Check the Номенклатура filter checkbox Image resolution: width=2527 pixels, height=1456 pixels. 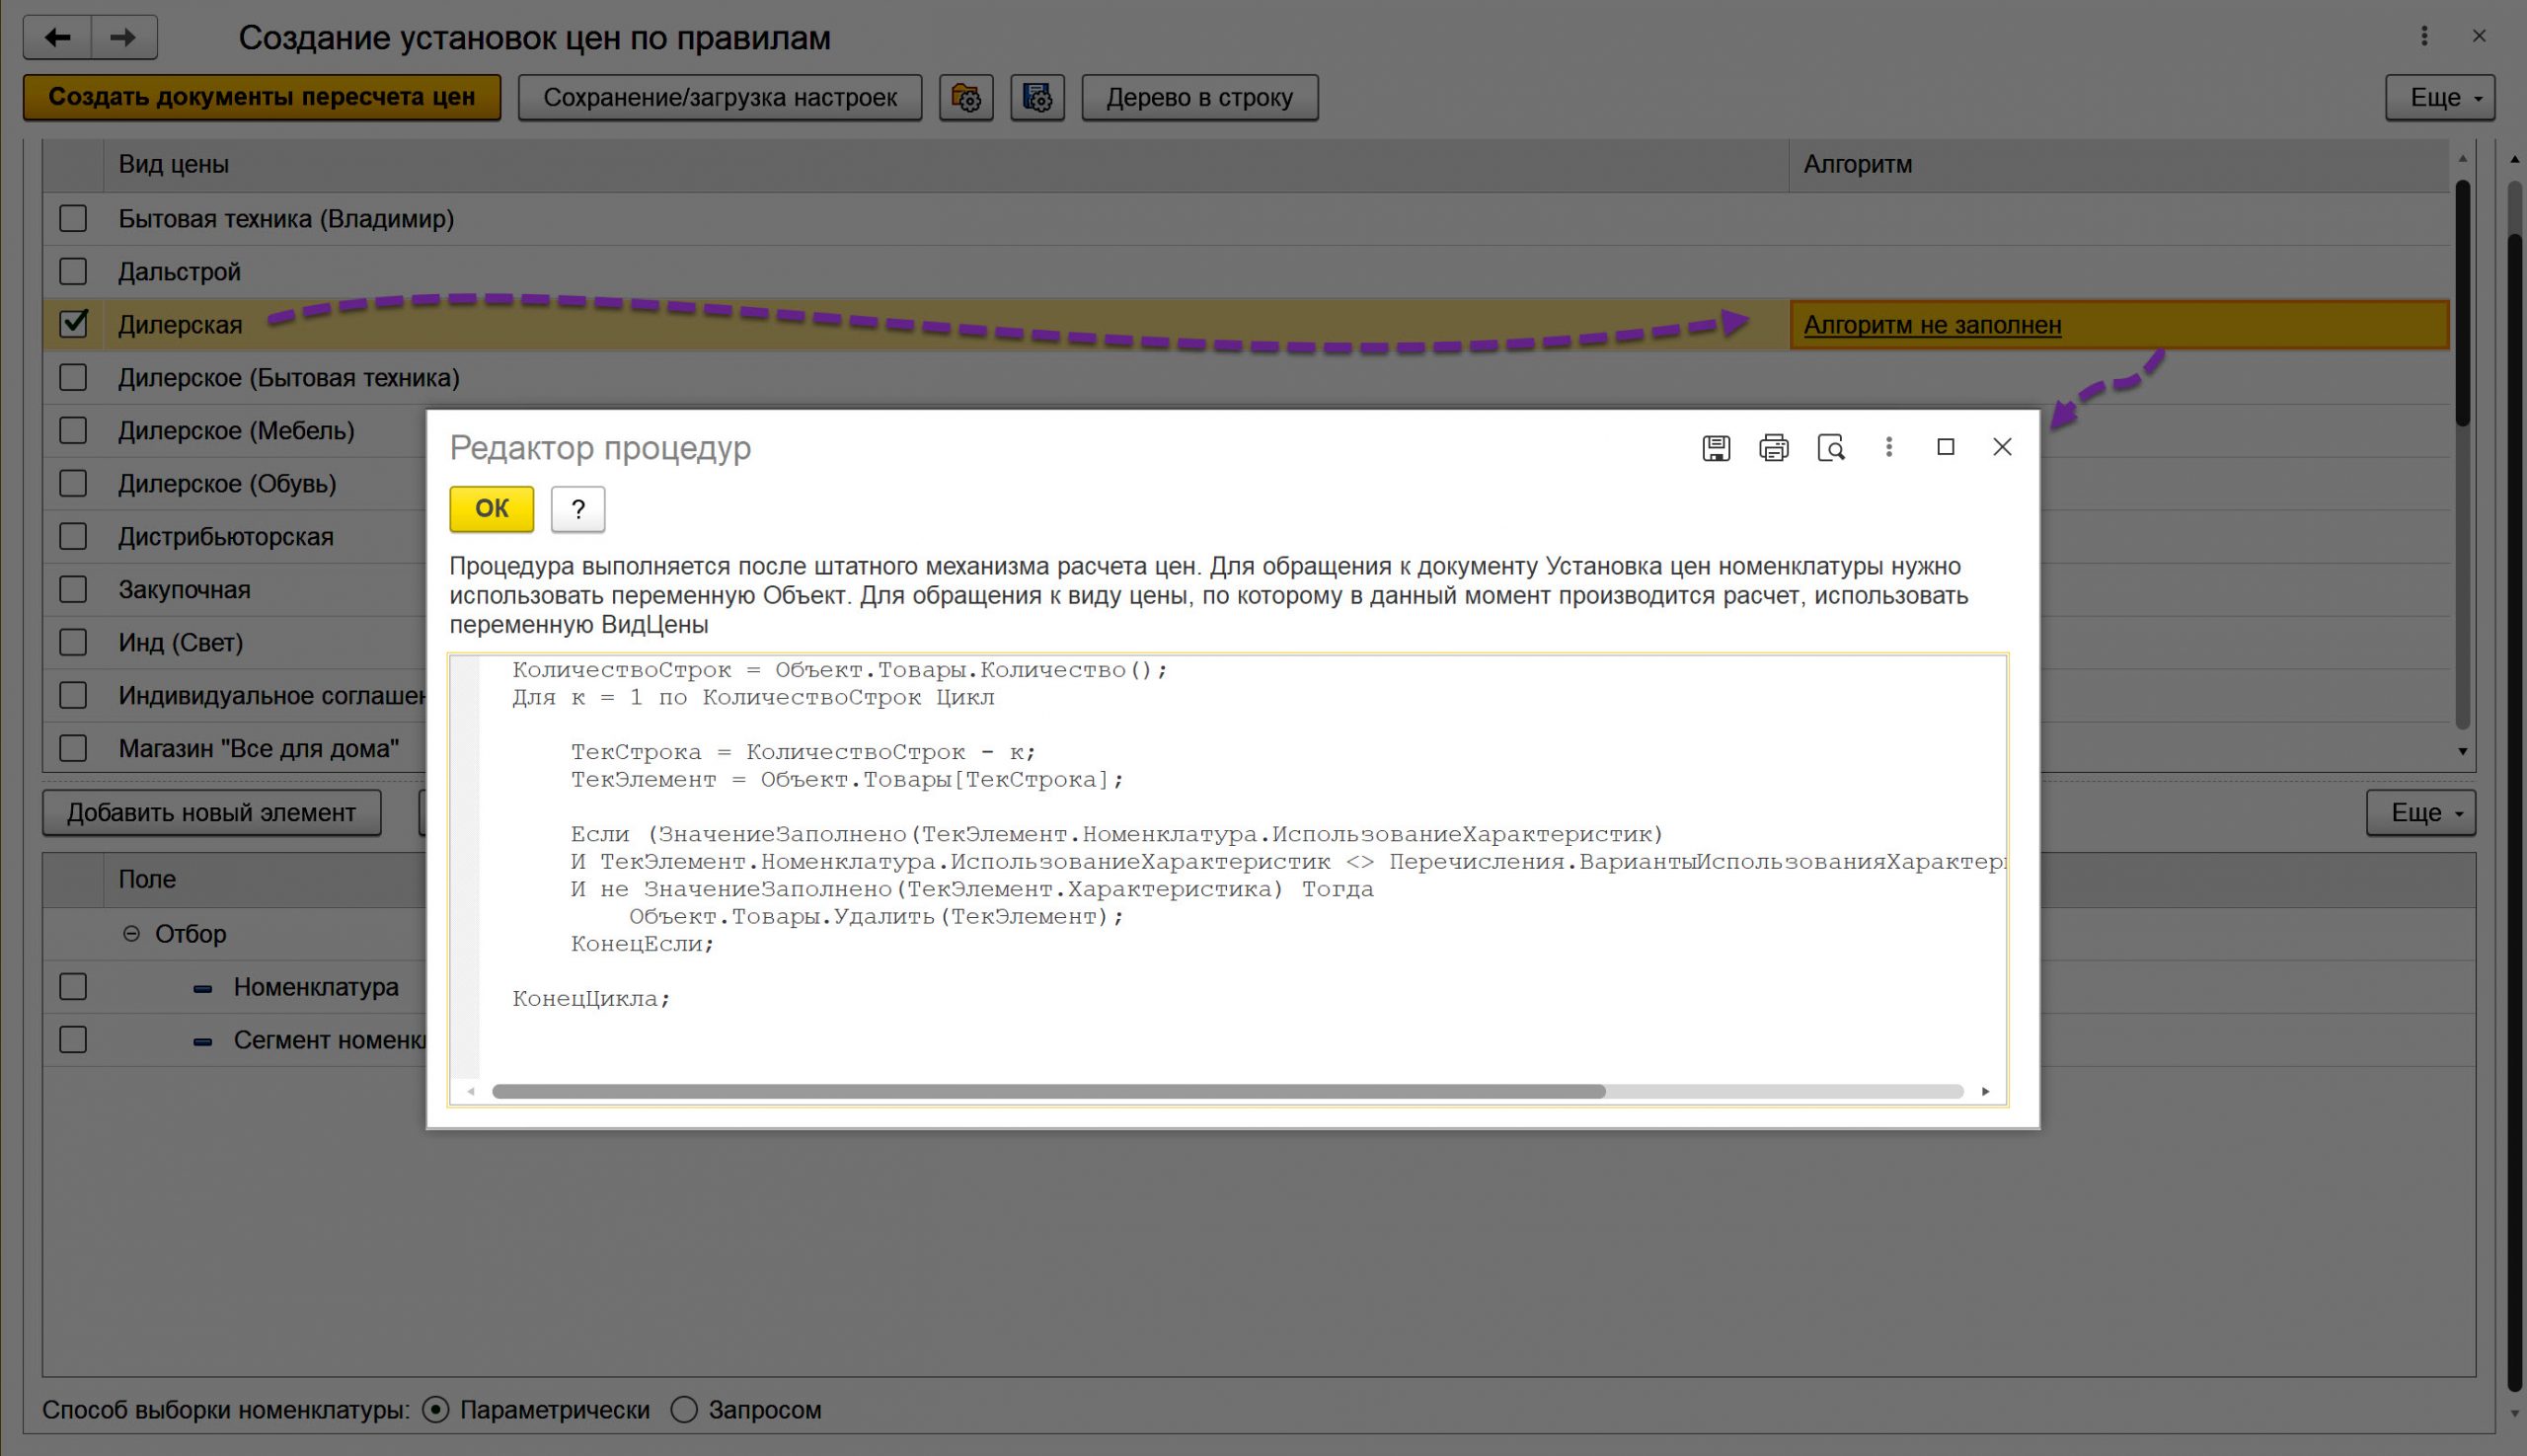(73, 987)
